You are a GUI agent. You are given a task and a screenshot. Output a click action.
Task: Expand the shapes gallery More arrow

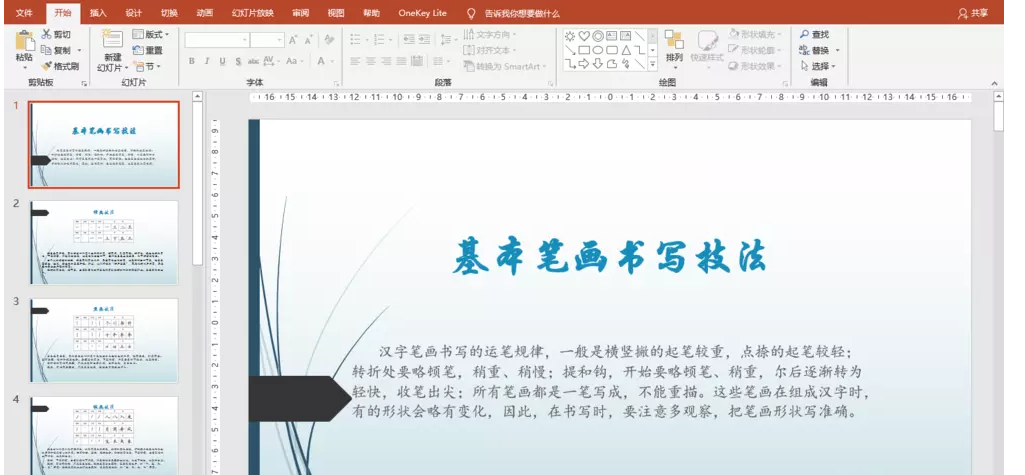[x=652, y=63]
